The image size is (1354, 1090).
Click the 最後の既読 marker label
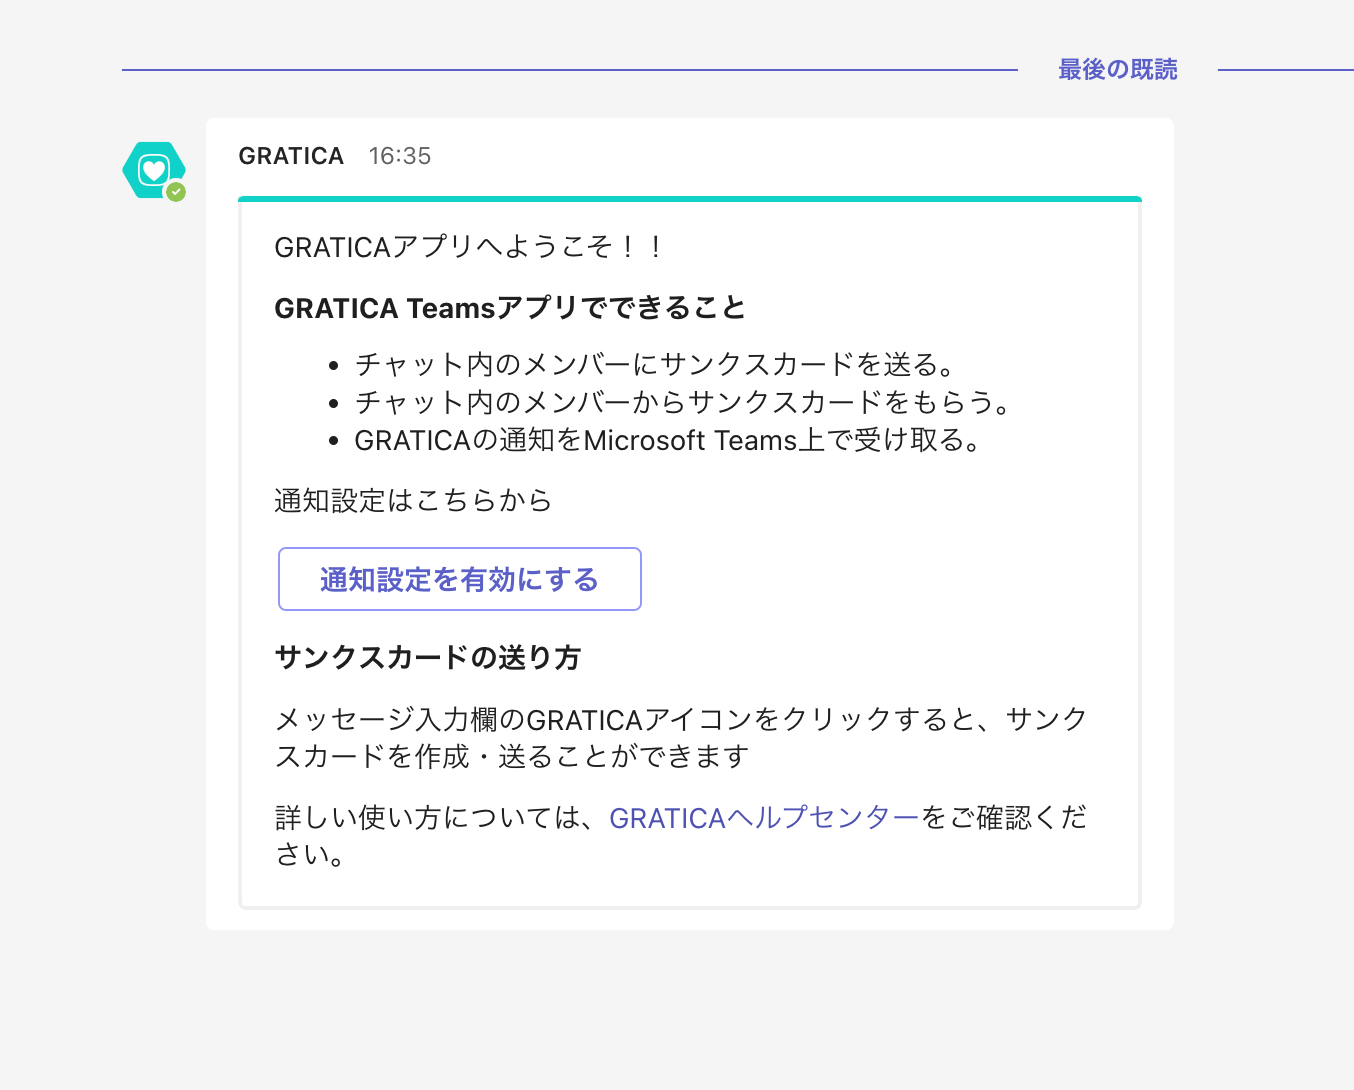1118,69
